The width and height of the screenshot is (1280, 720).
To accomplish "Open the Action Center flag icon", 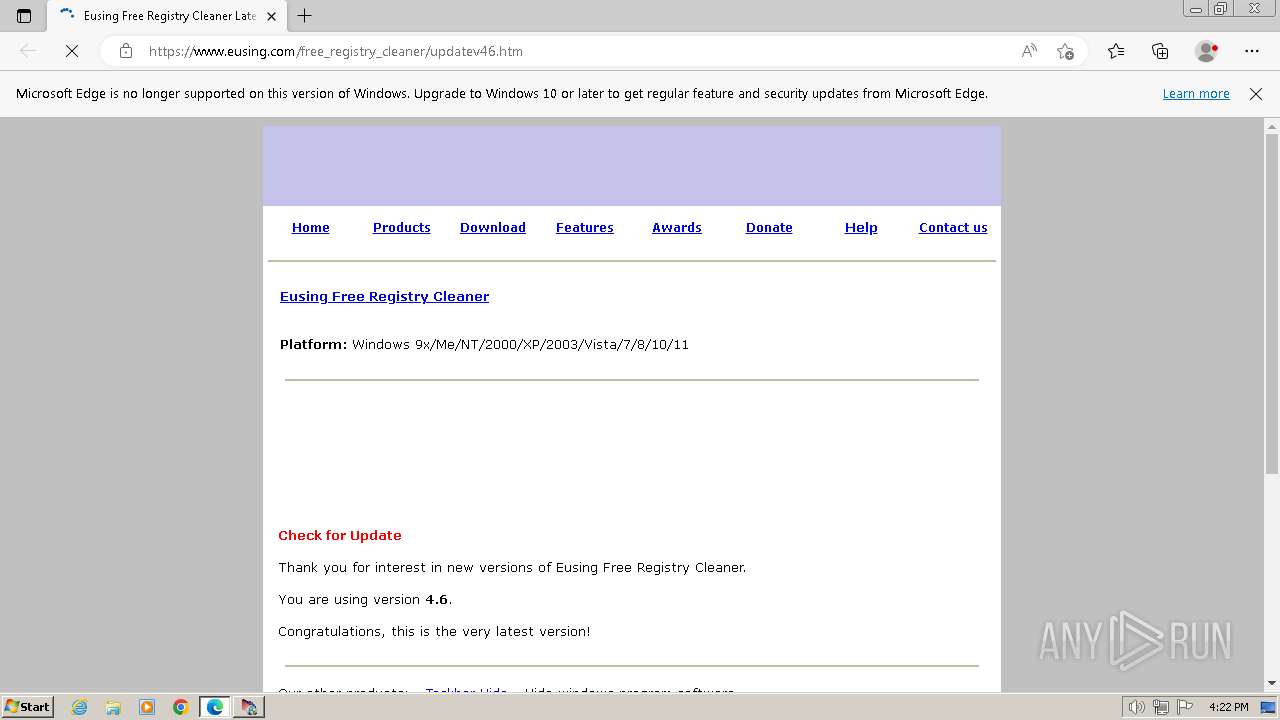I will pos(1185,707).
